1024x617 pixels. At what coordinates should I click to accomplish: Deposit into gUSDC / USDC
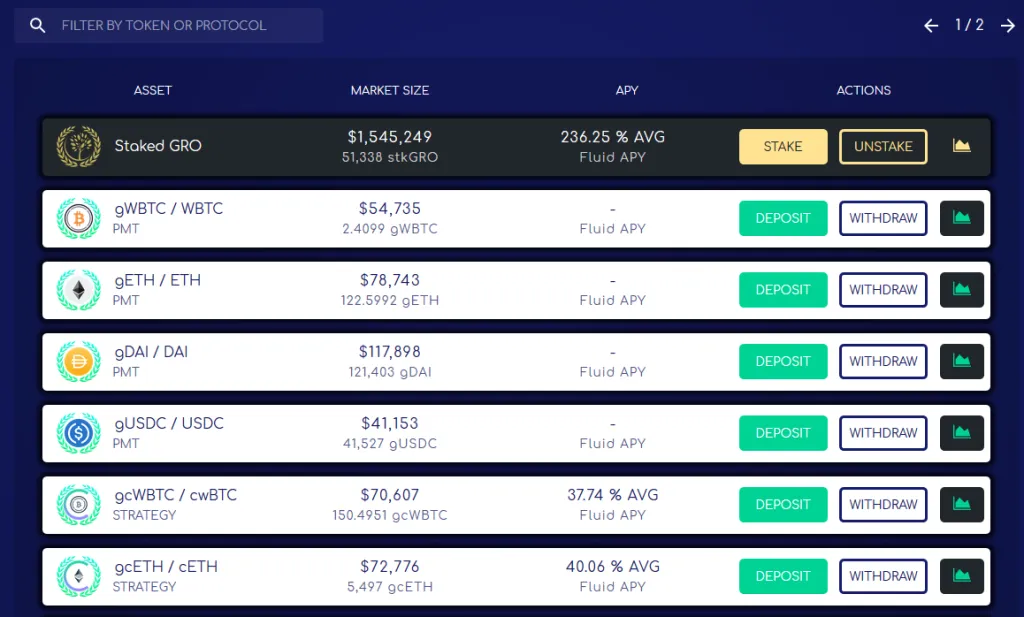783,433
